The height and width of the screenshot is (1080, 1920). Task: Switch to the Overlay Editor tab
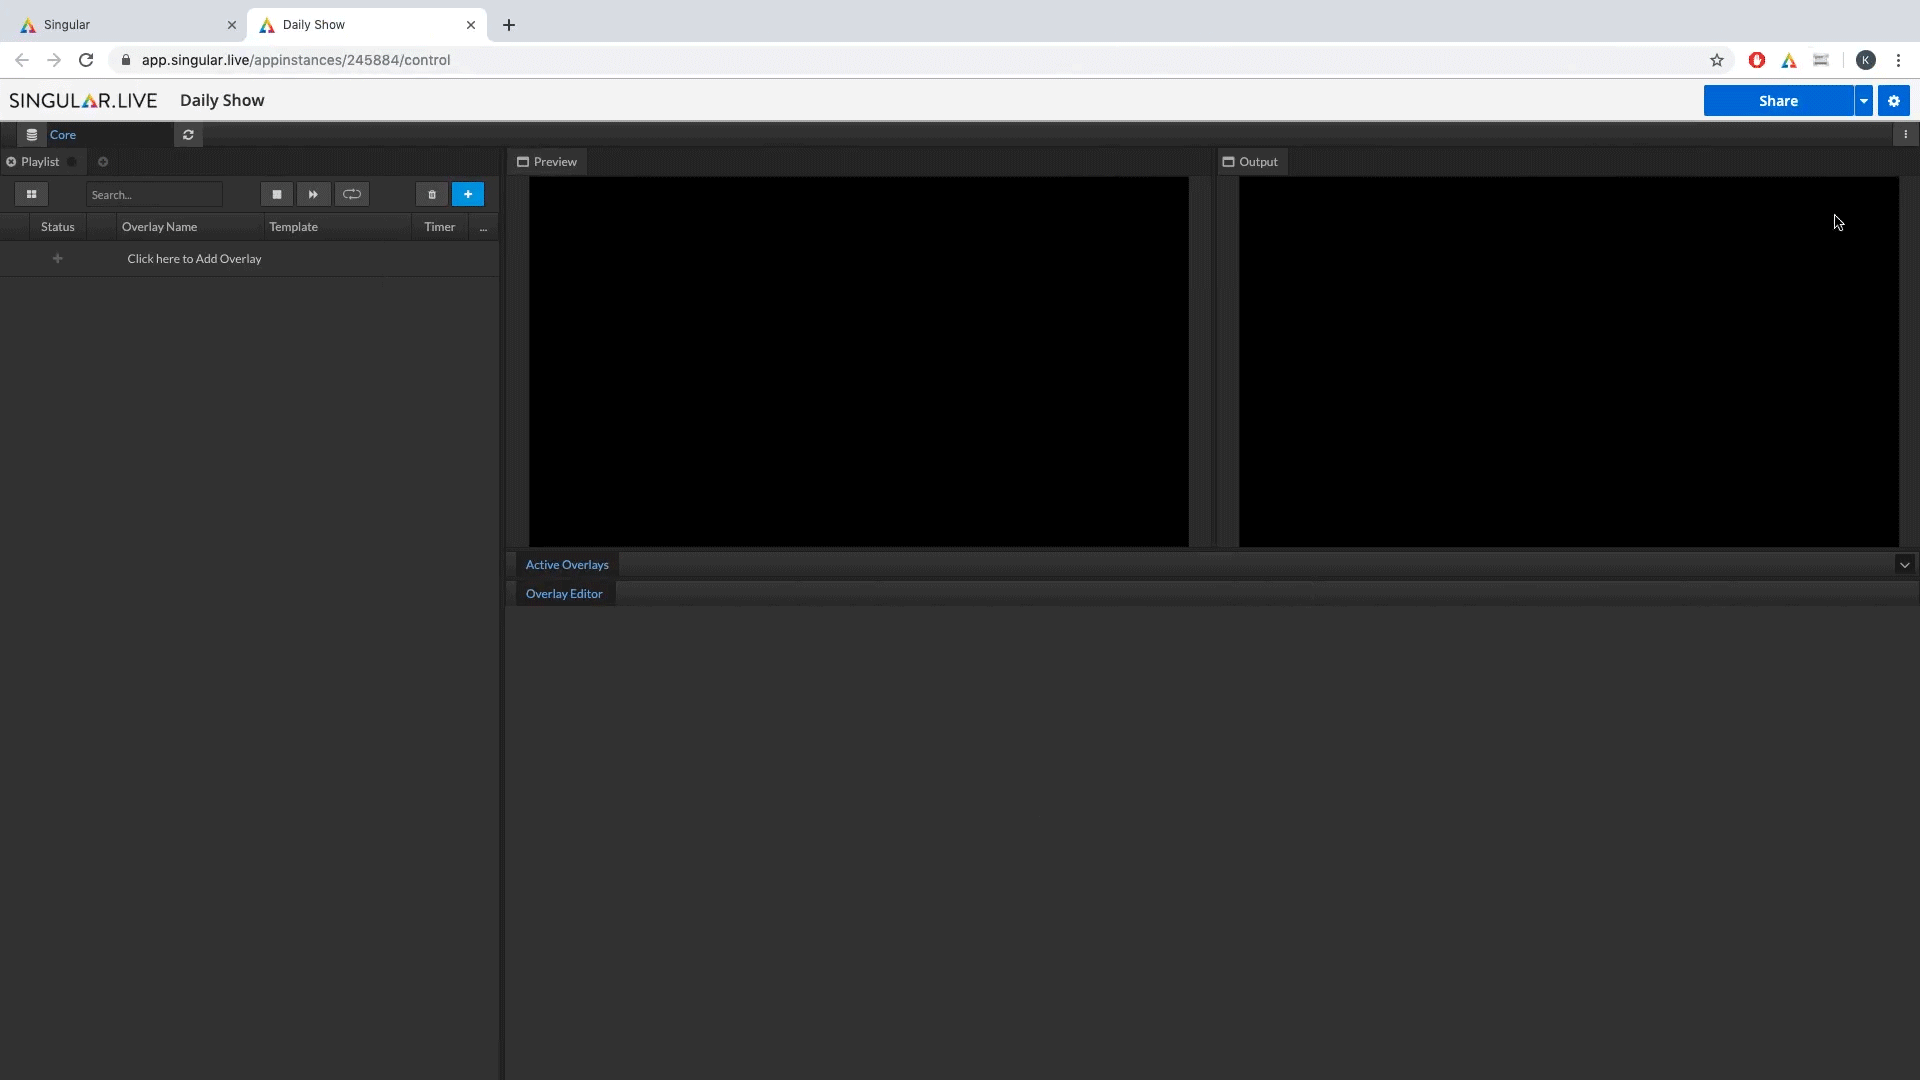[x=563, y=593]
